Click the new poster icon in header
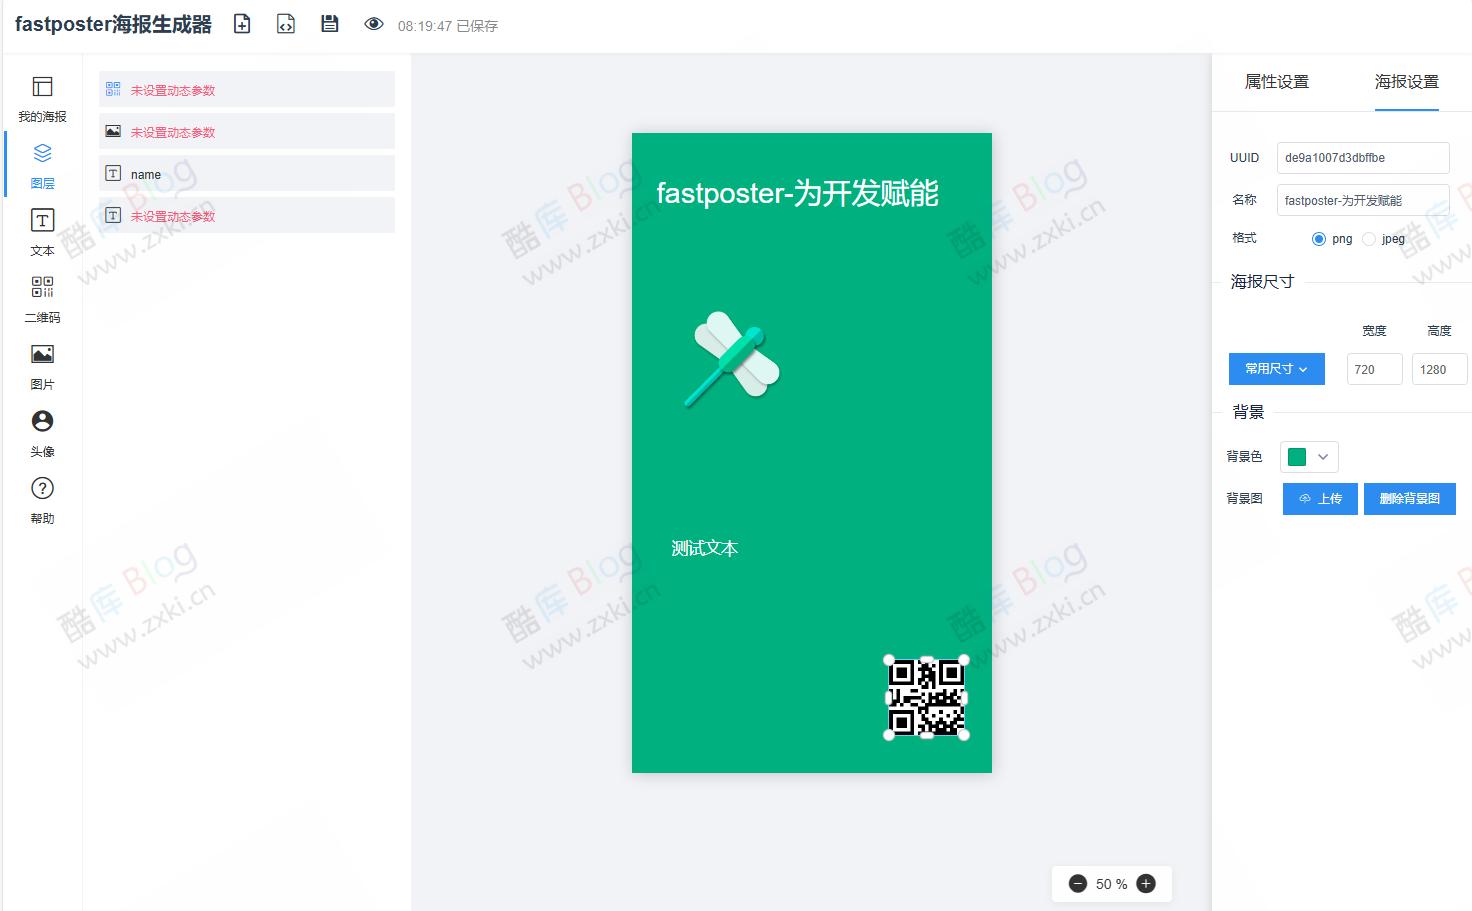The height and width of the screenshot is (911, 1472). (242, 24)
